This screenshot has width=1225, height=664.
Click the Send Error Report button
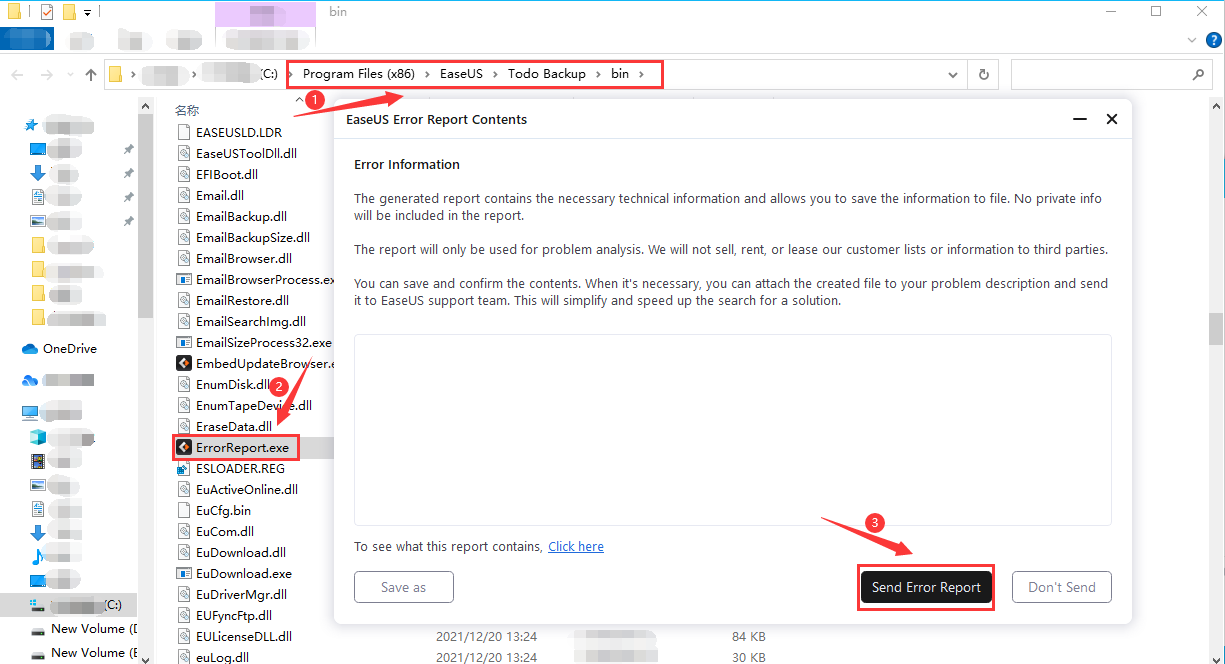(926, 587)
